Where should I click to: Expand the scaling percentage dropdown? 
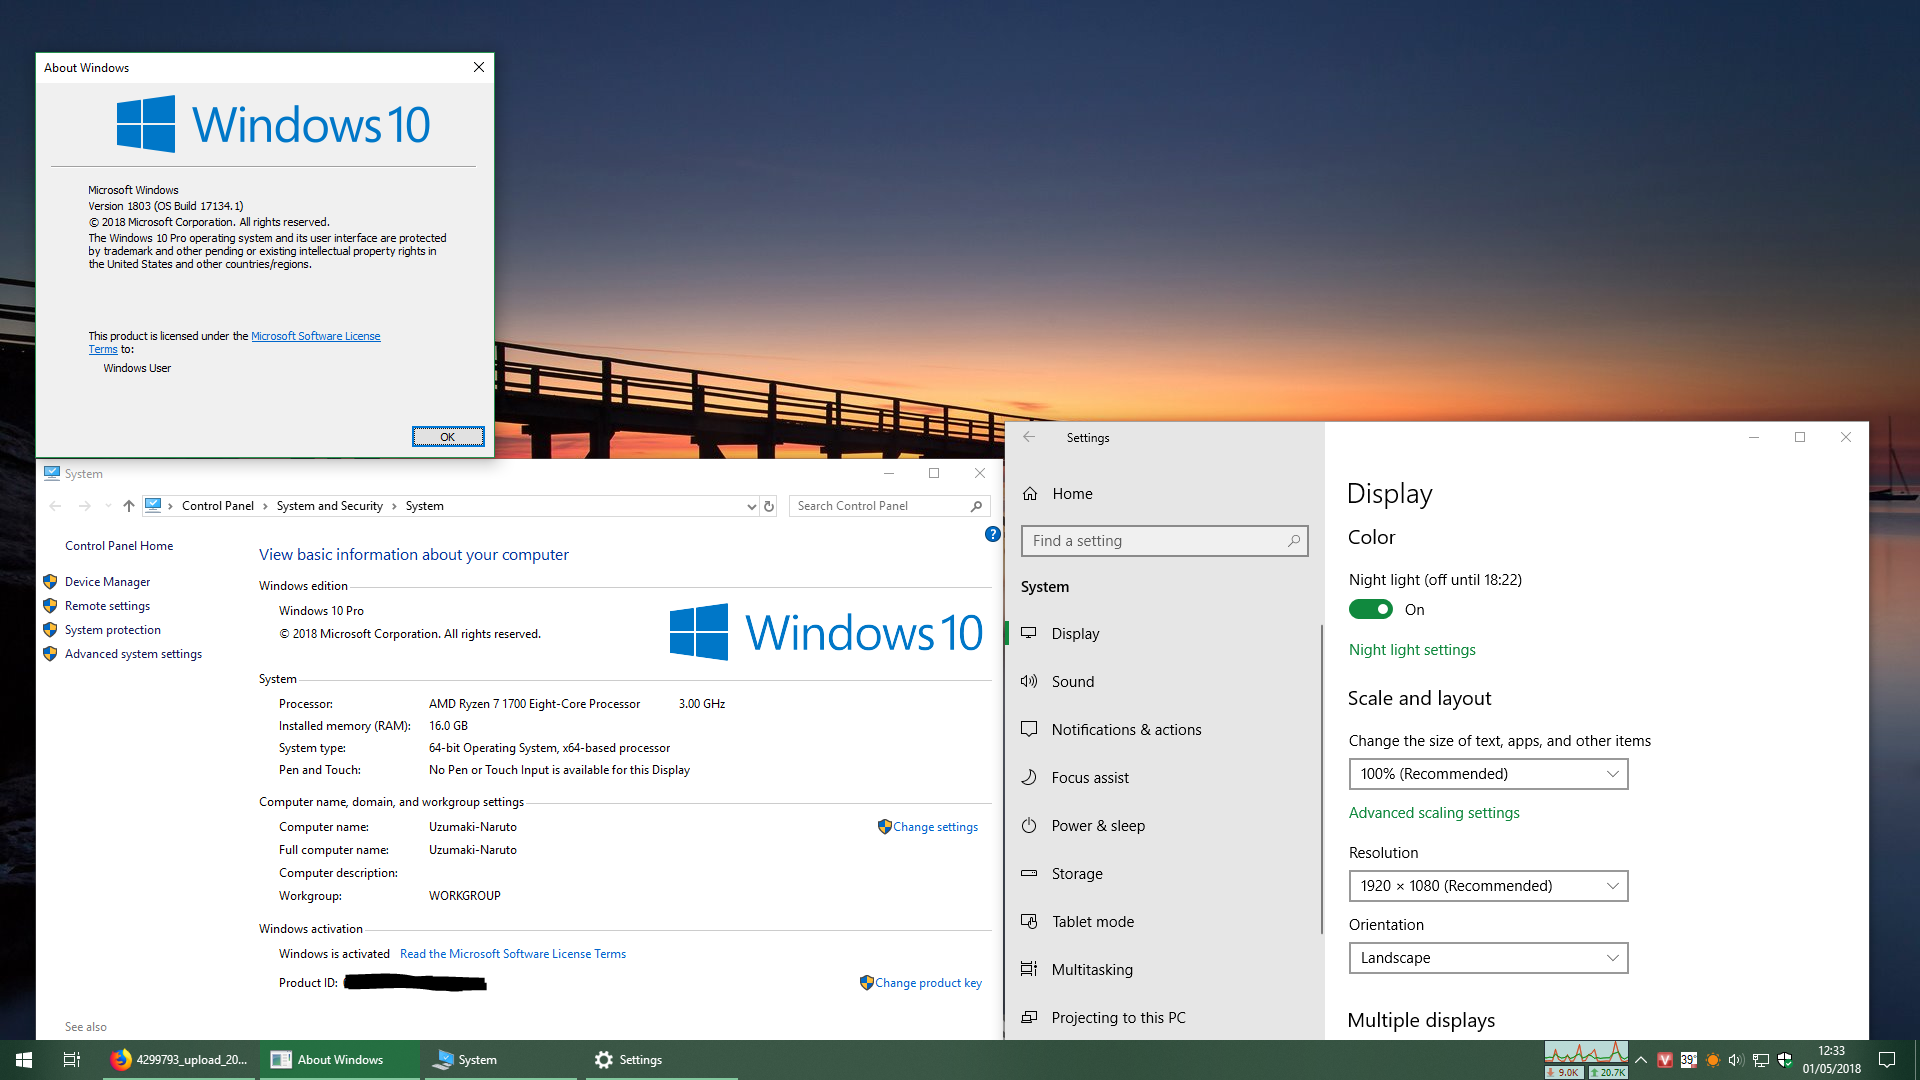point(1488,774)
